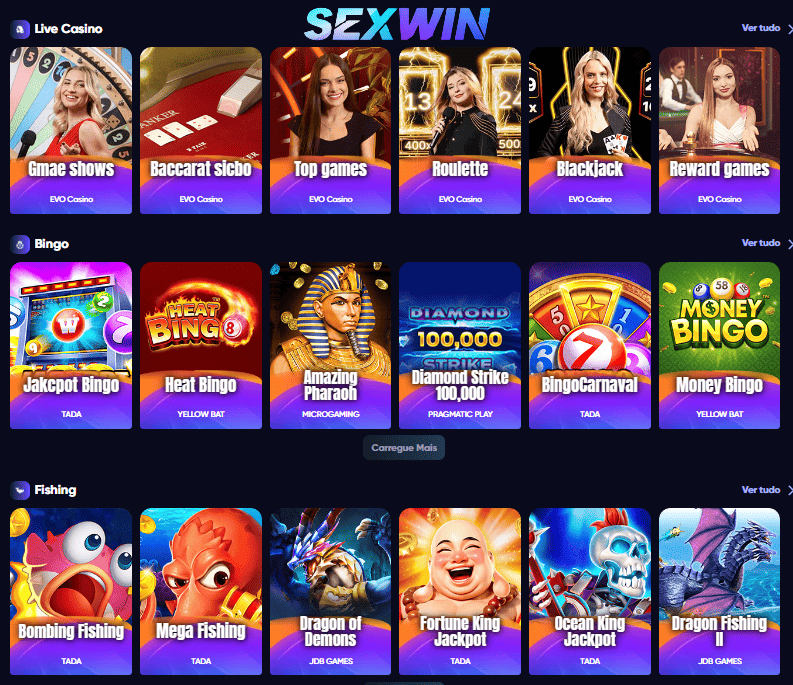Viewport: 793px width, 685px height.
Task: Launch Money Bingo game tile
Action: pos(719,346)
